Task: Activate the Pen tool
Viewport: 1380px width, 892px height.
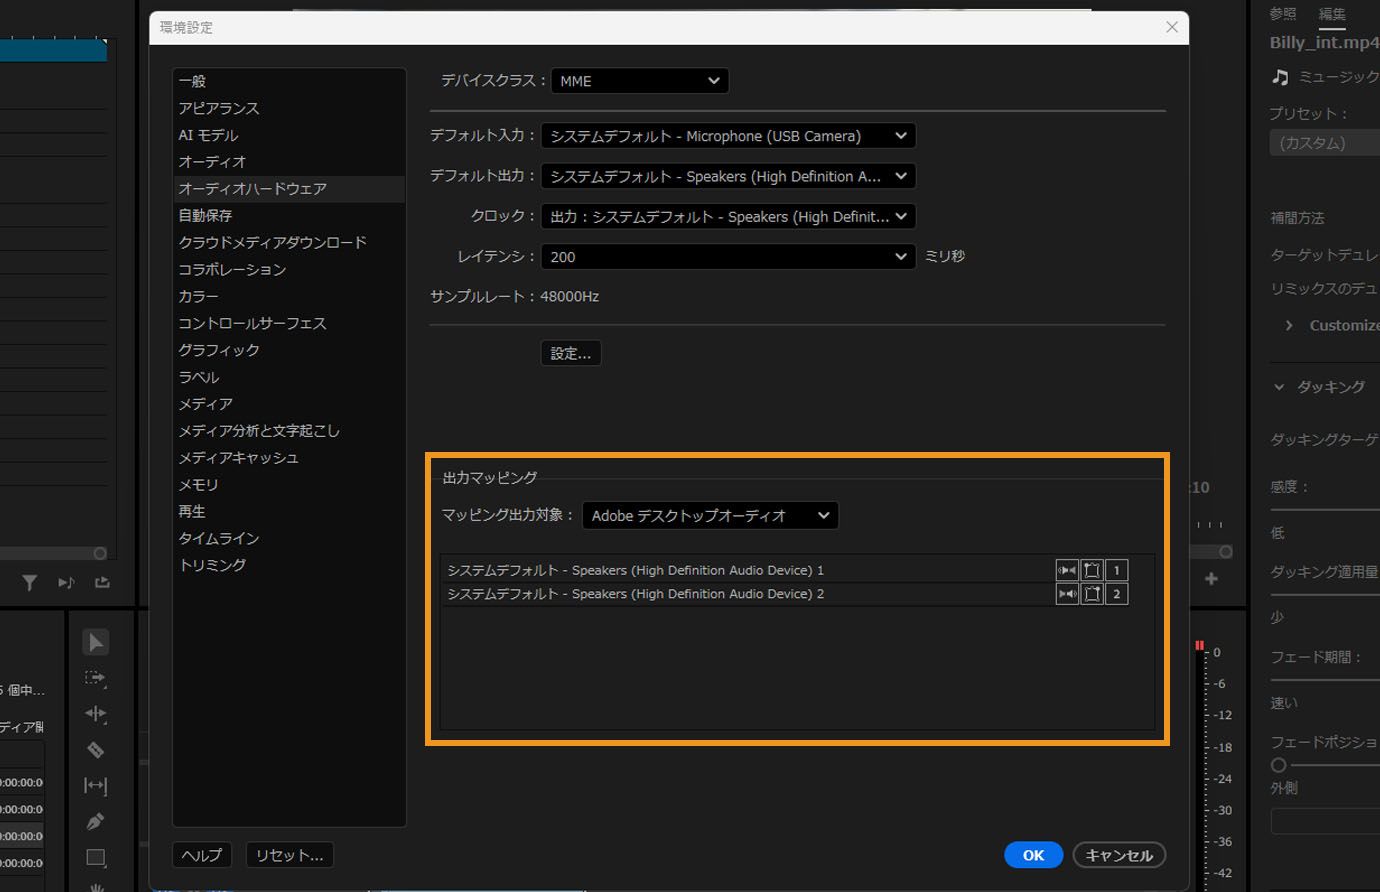Action: coord(96,822)
